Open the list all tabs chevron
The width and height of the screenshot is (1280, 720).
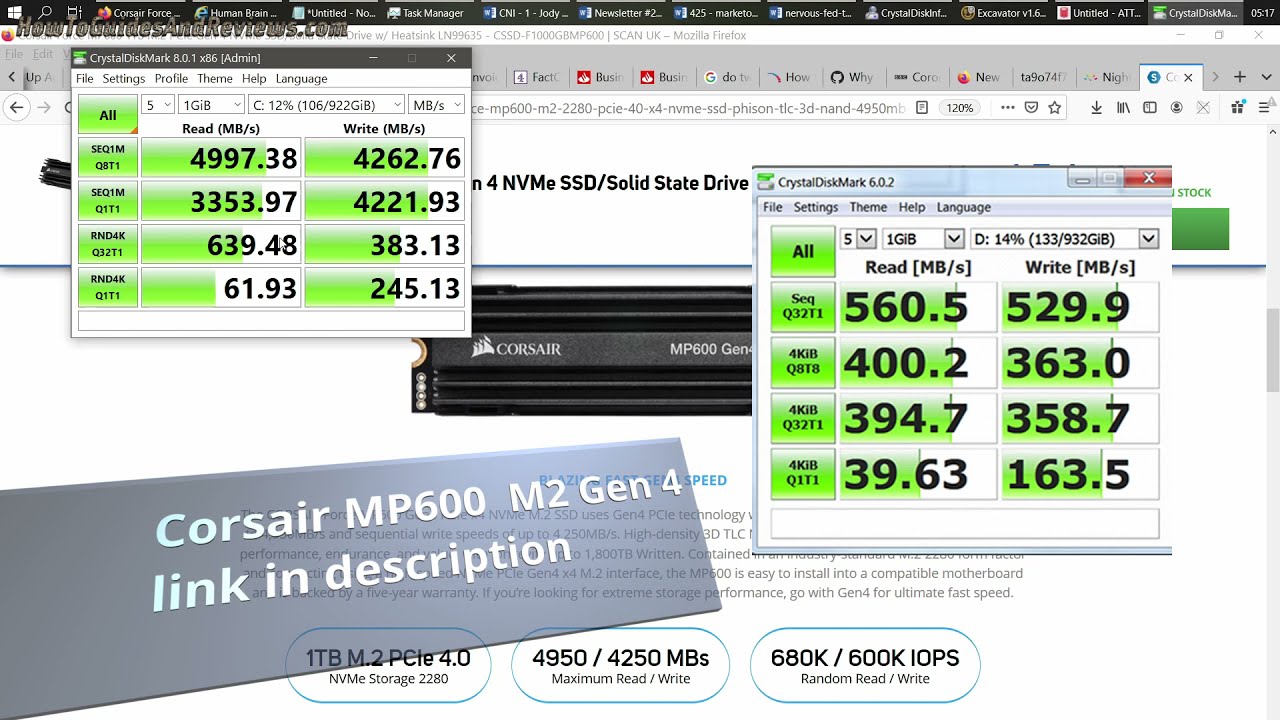coord(1267,76)
